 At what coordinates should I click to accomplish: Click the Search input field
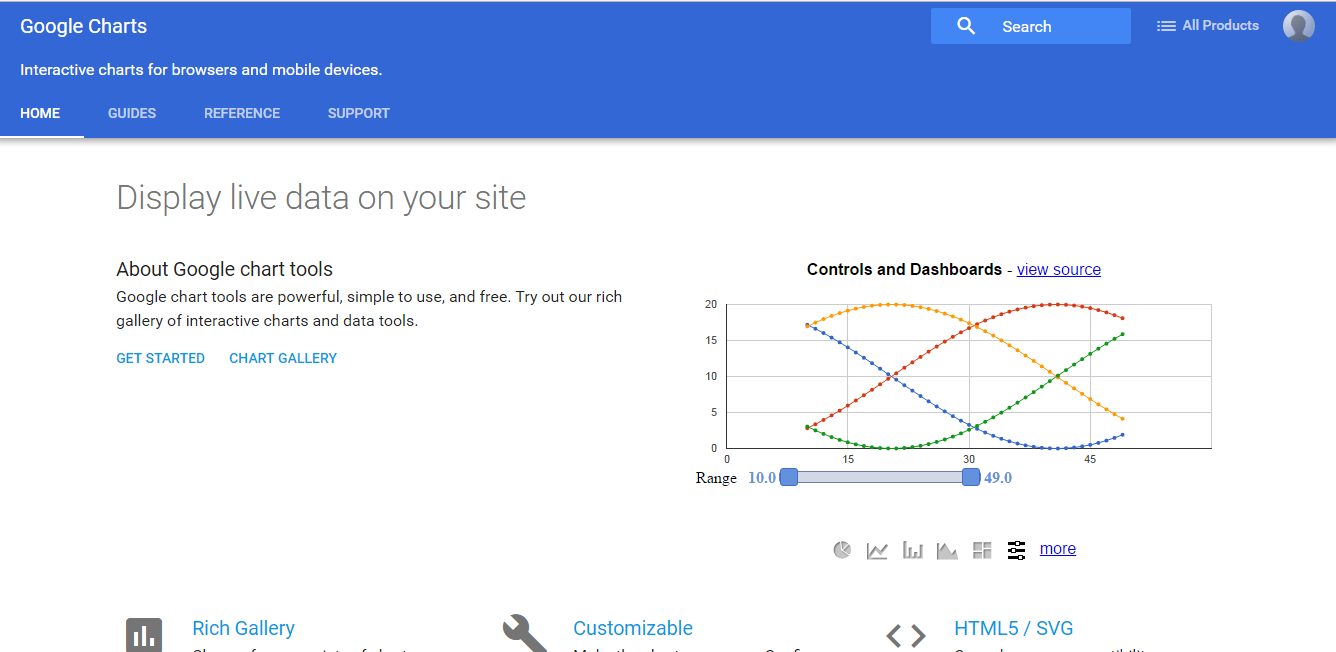[x=1031, y=26]
